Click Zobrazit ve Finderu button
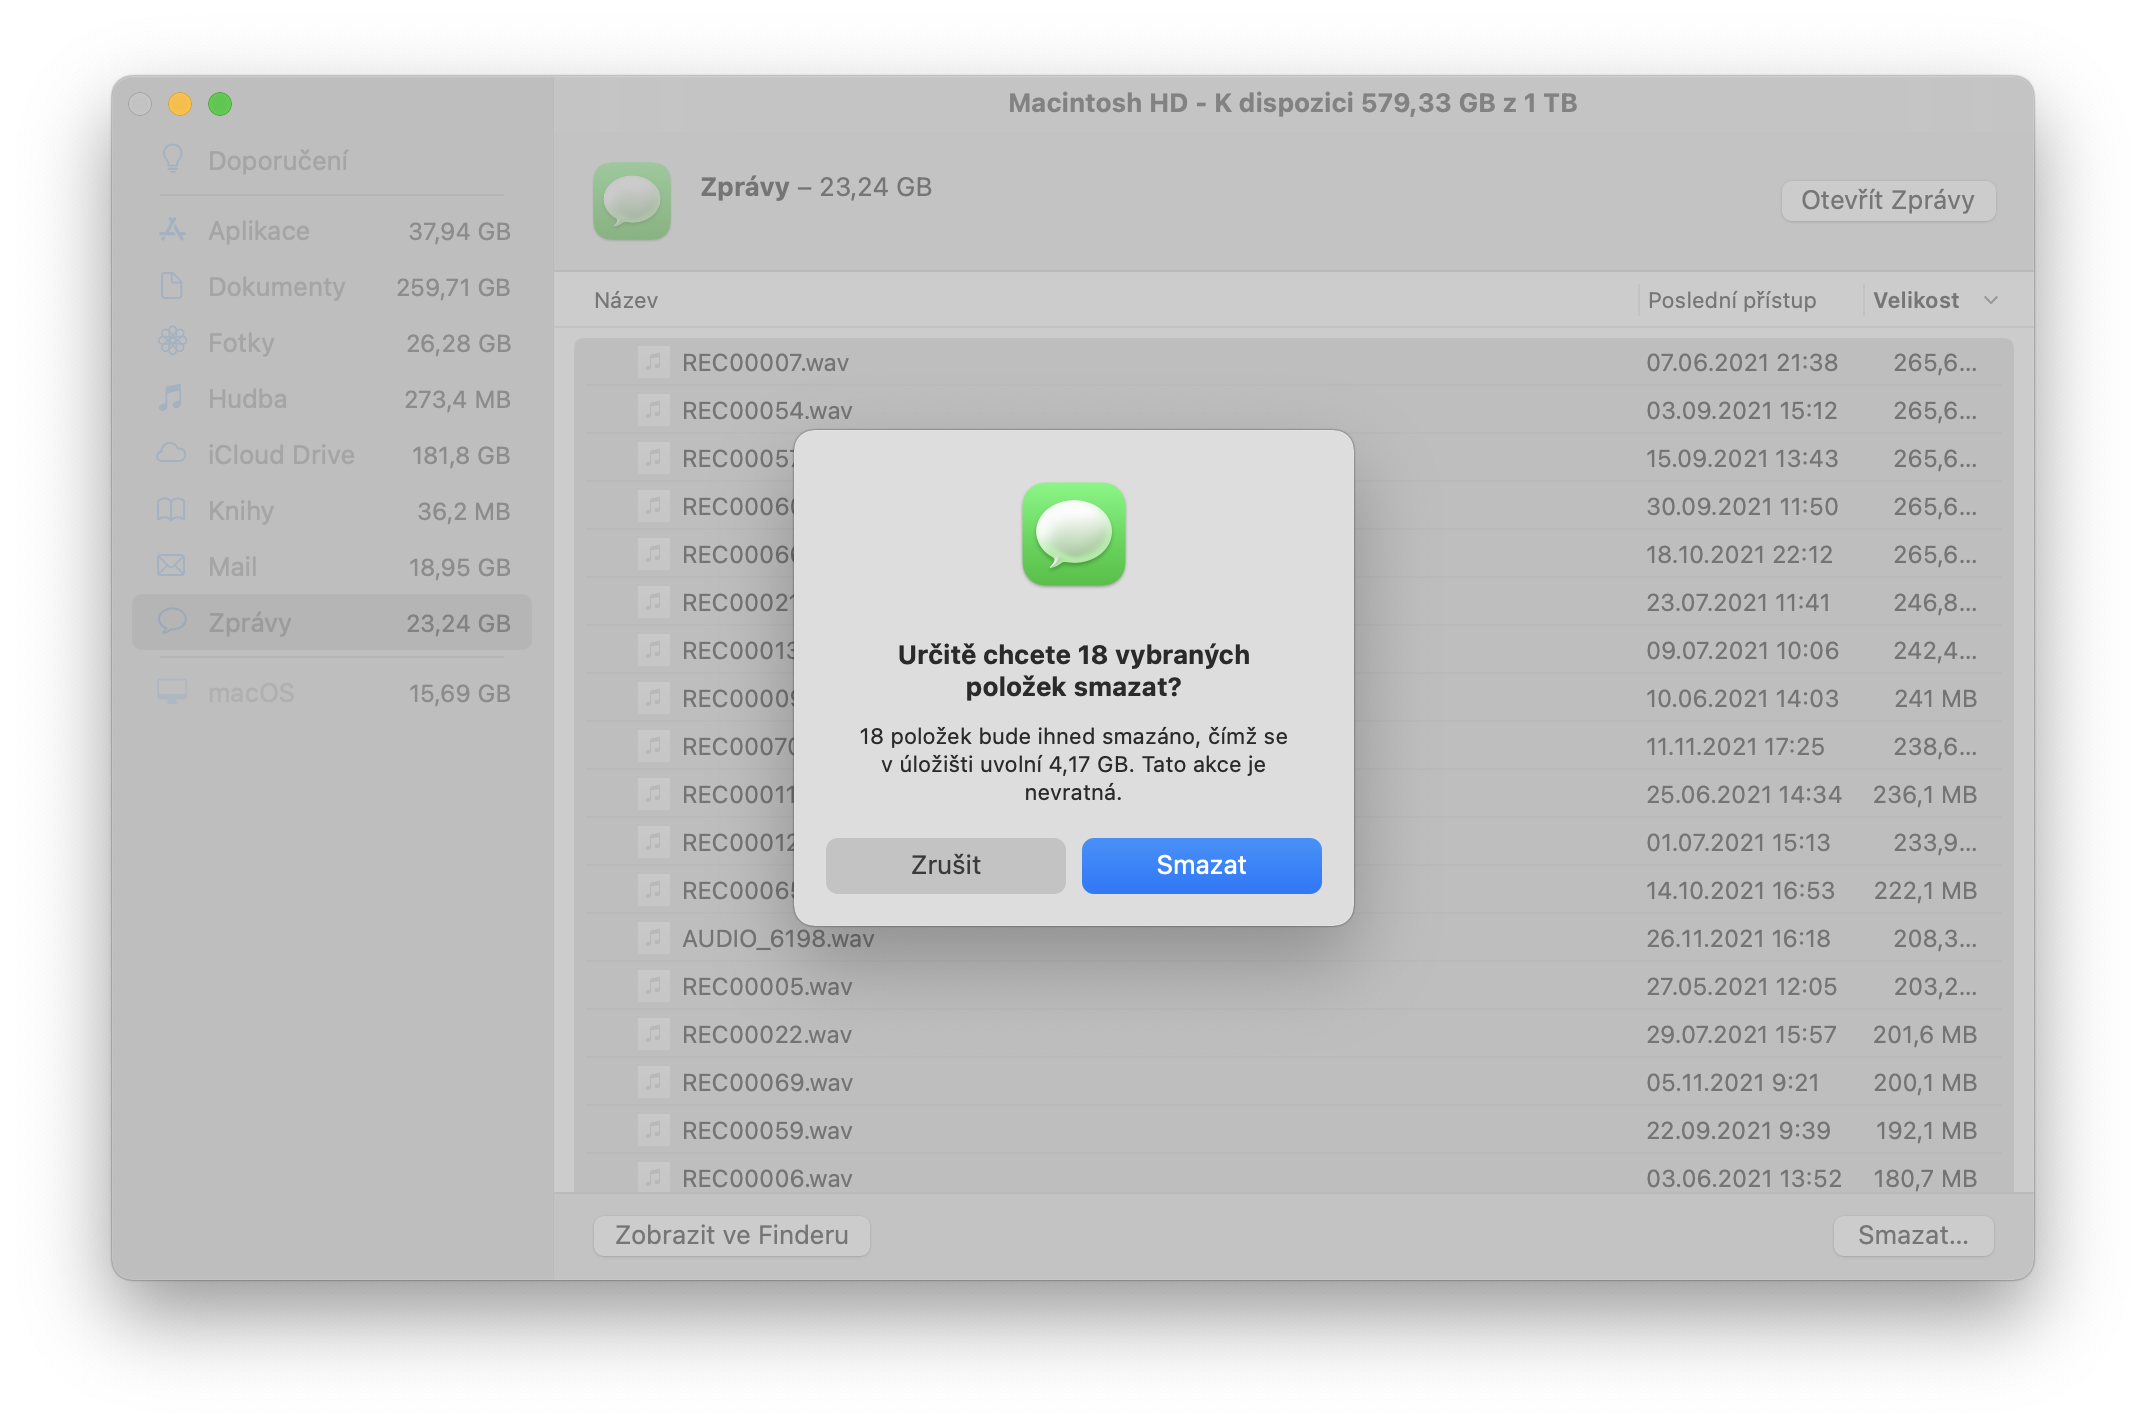 [731, 1235]
